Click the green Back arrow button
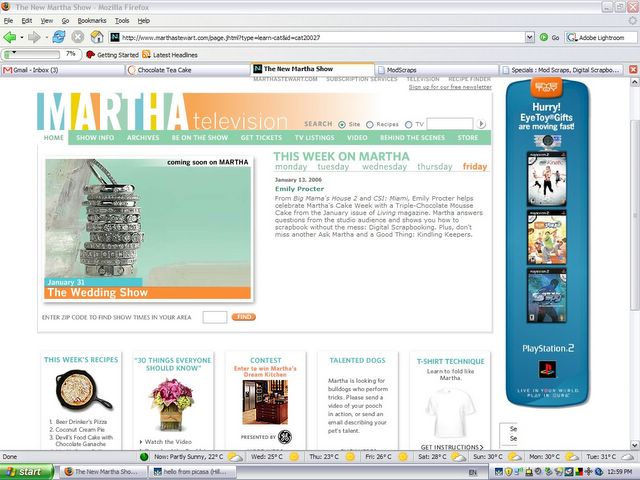Viewport: 640px width, 480px height. pyautogui.click(x=10, y=38)
